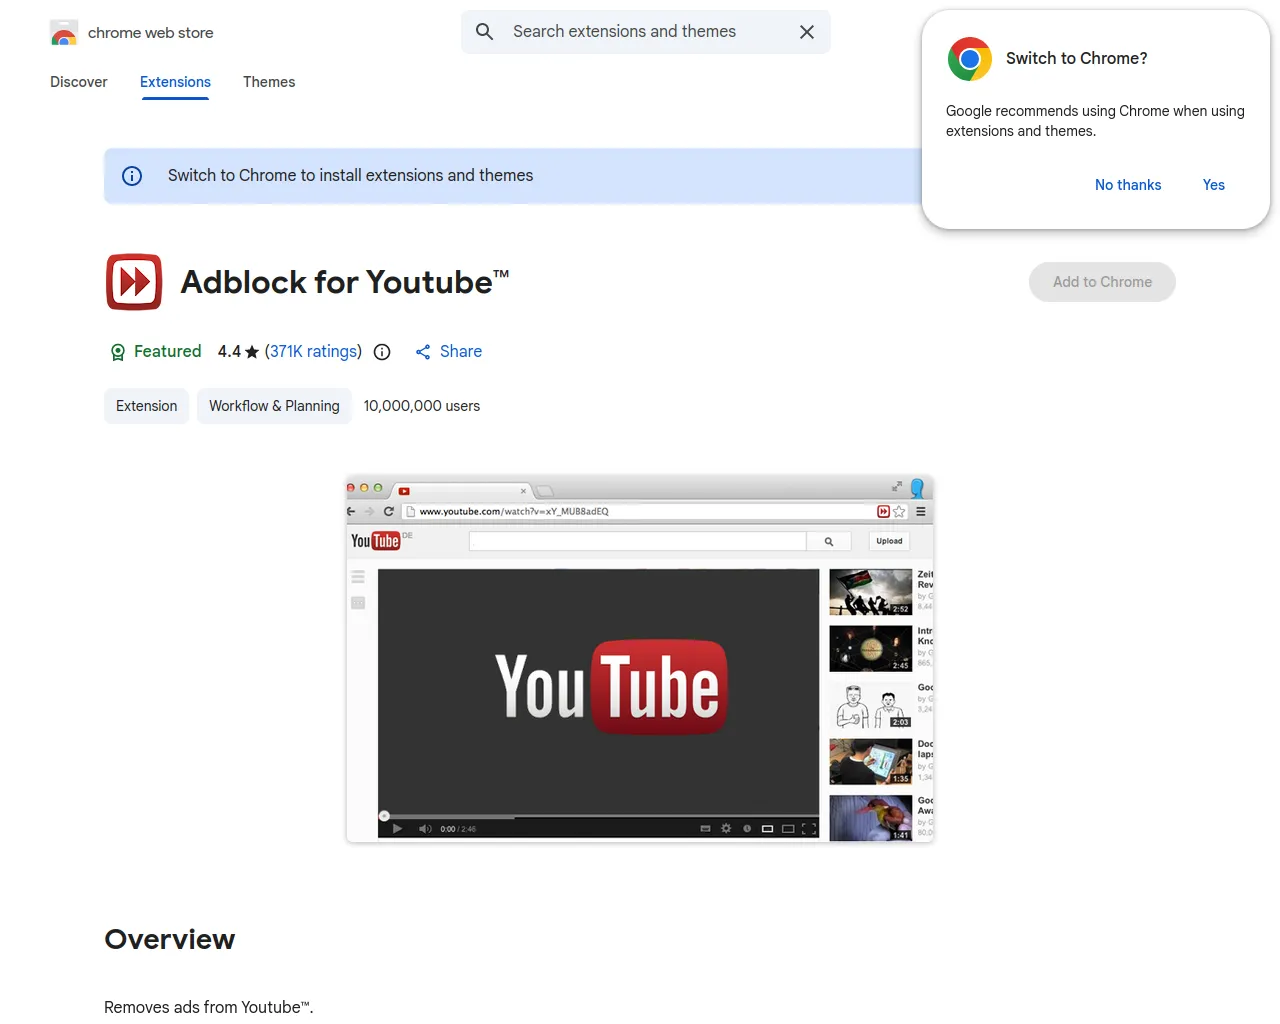Click the star rating icon

tap(252, 352)
